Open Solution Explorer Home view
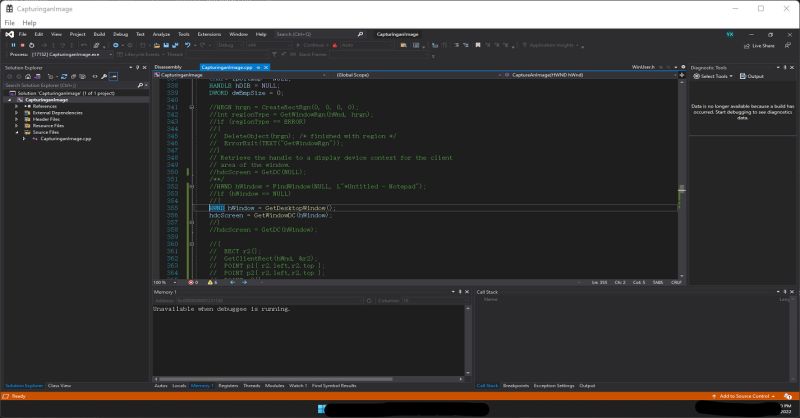 point(28,77)
